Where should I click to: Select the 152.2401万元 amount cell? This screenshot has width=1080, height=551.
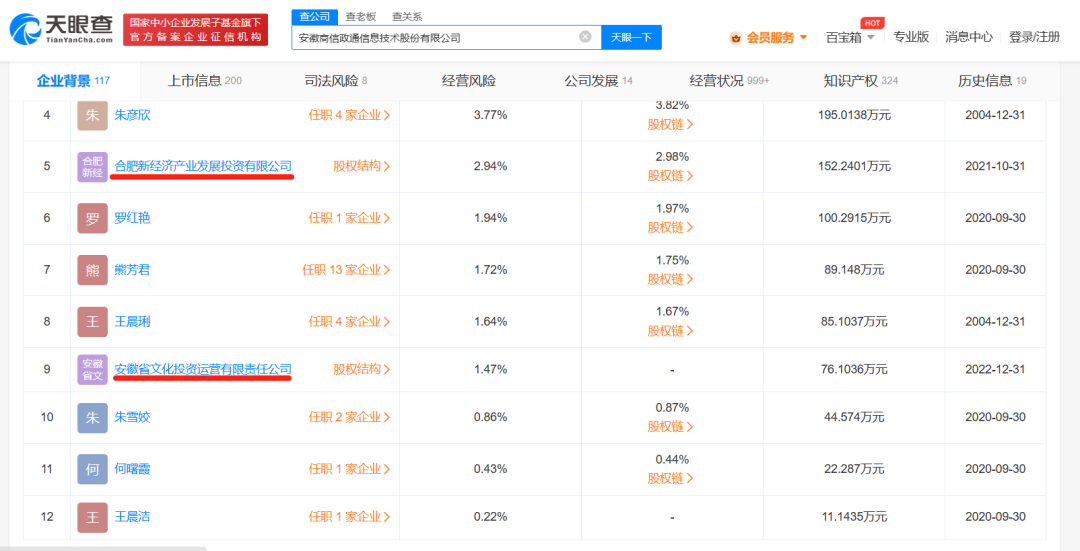[x=854, y=166]
